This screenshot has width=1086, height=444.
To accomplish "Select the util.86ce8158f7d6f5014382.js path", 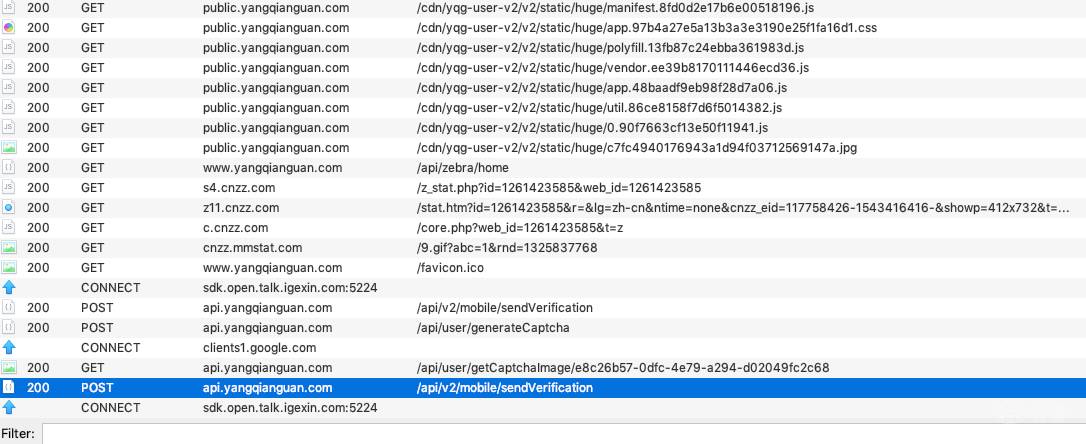I will (x=599, y=108).
